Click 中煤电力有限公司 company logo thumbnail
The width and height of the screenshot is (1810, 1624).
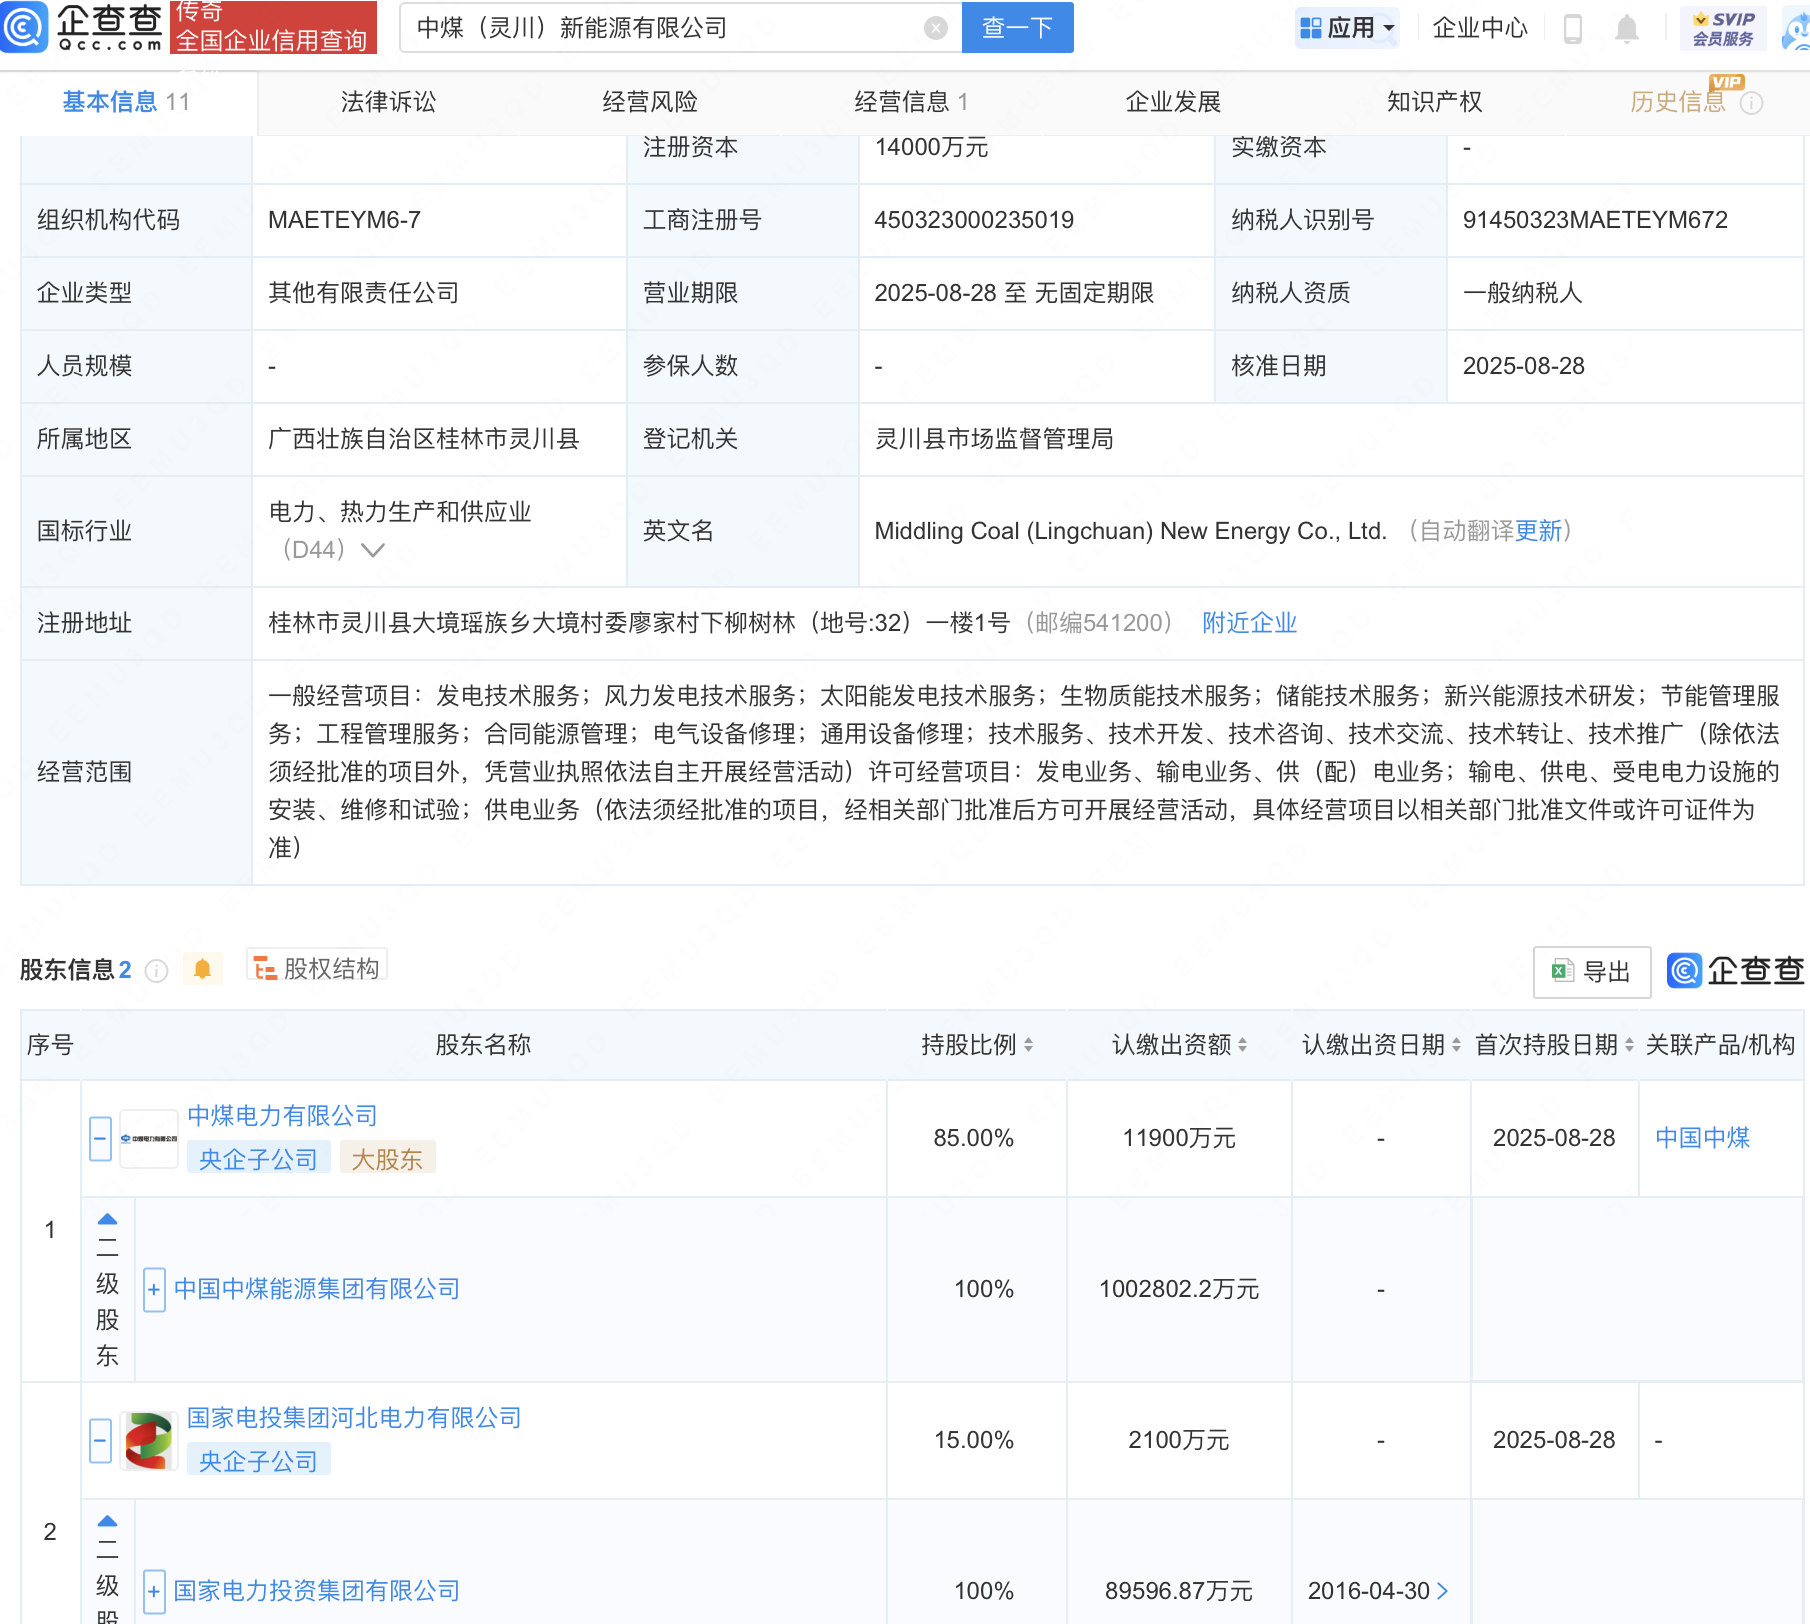(149, 1138)
